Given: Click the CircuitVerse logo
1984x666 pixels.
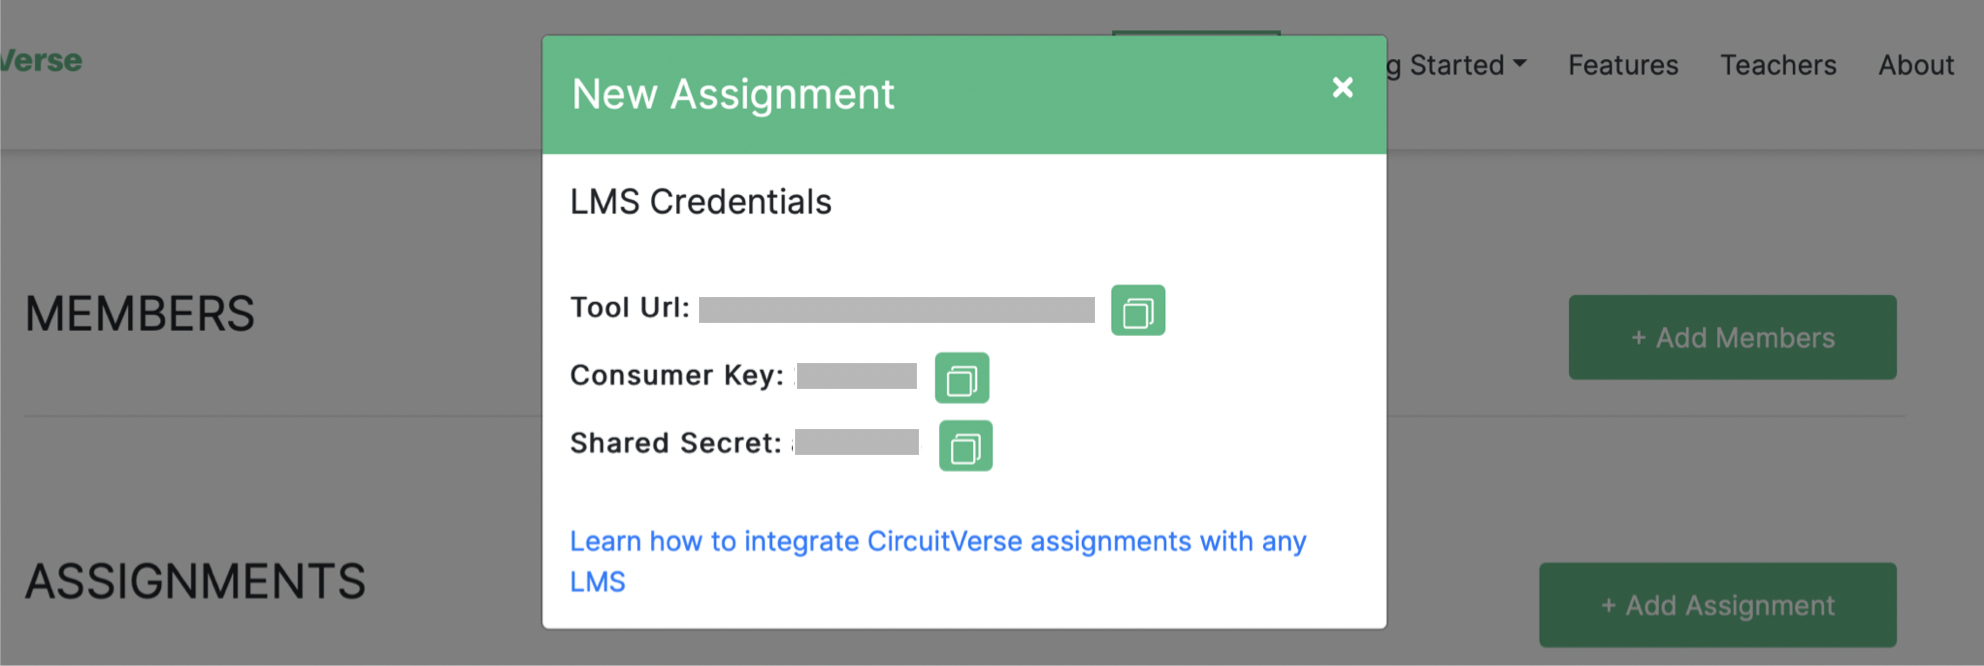Looking at the screenshot, I should click(x=40, y=61).
